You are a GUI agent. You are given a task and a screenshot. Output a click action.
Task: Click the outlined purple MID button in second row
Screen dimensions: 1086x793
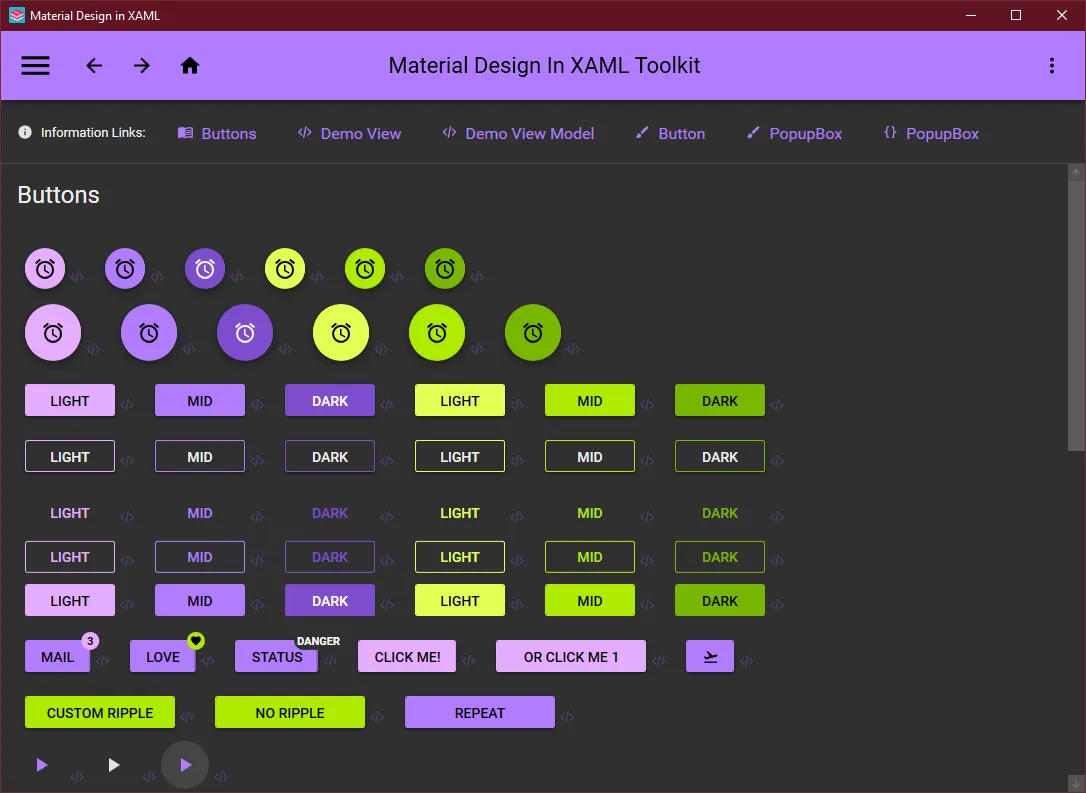pyautogui.click(x=199, y=456)
